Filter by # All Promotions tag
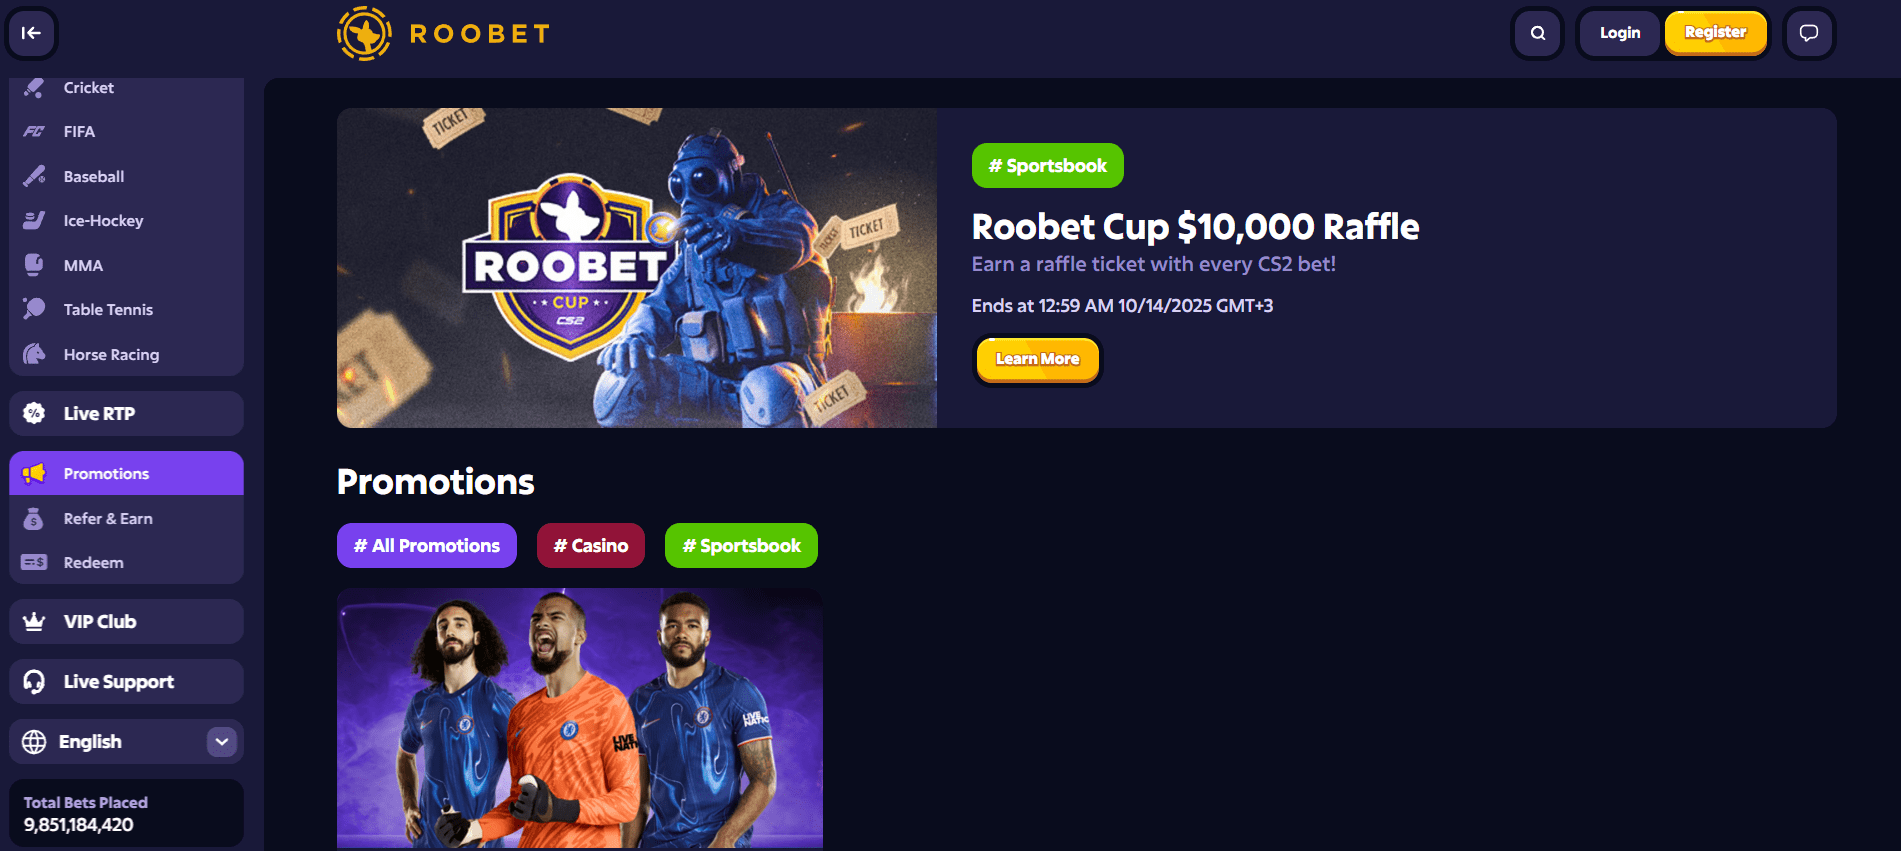This screenshot has width=1901, height=851. [427, 546]
